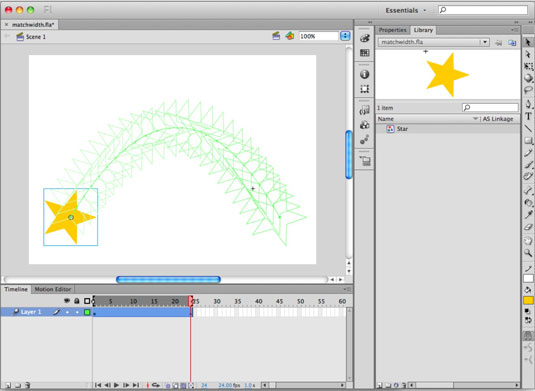Toggle Onion Skin Outlines button
This screenshot has width=535, height=391.
coord(175,386)
